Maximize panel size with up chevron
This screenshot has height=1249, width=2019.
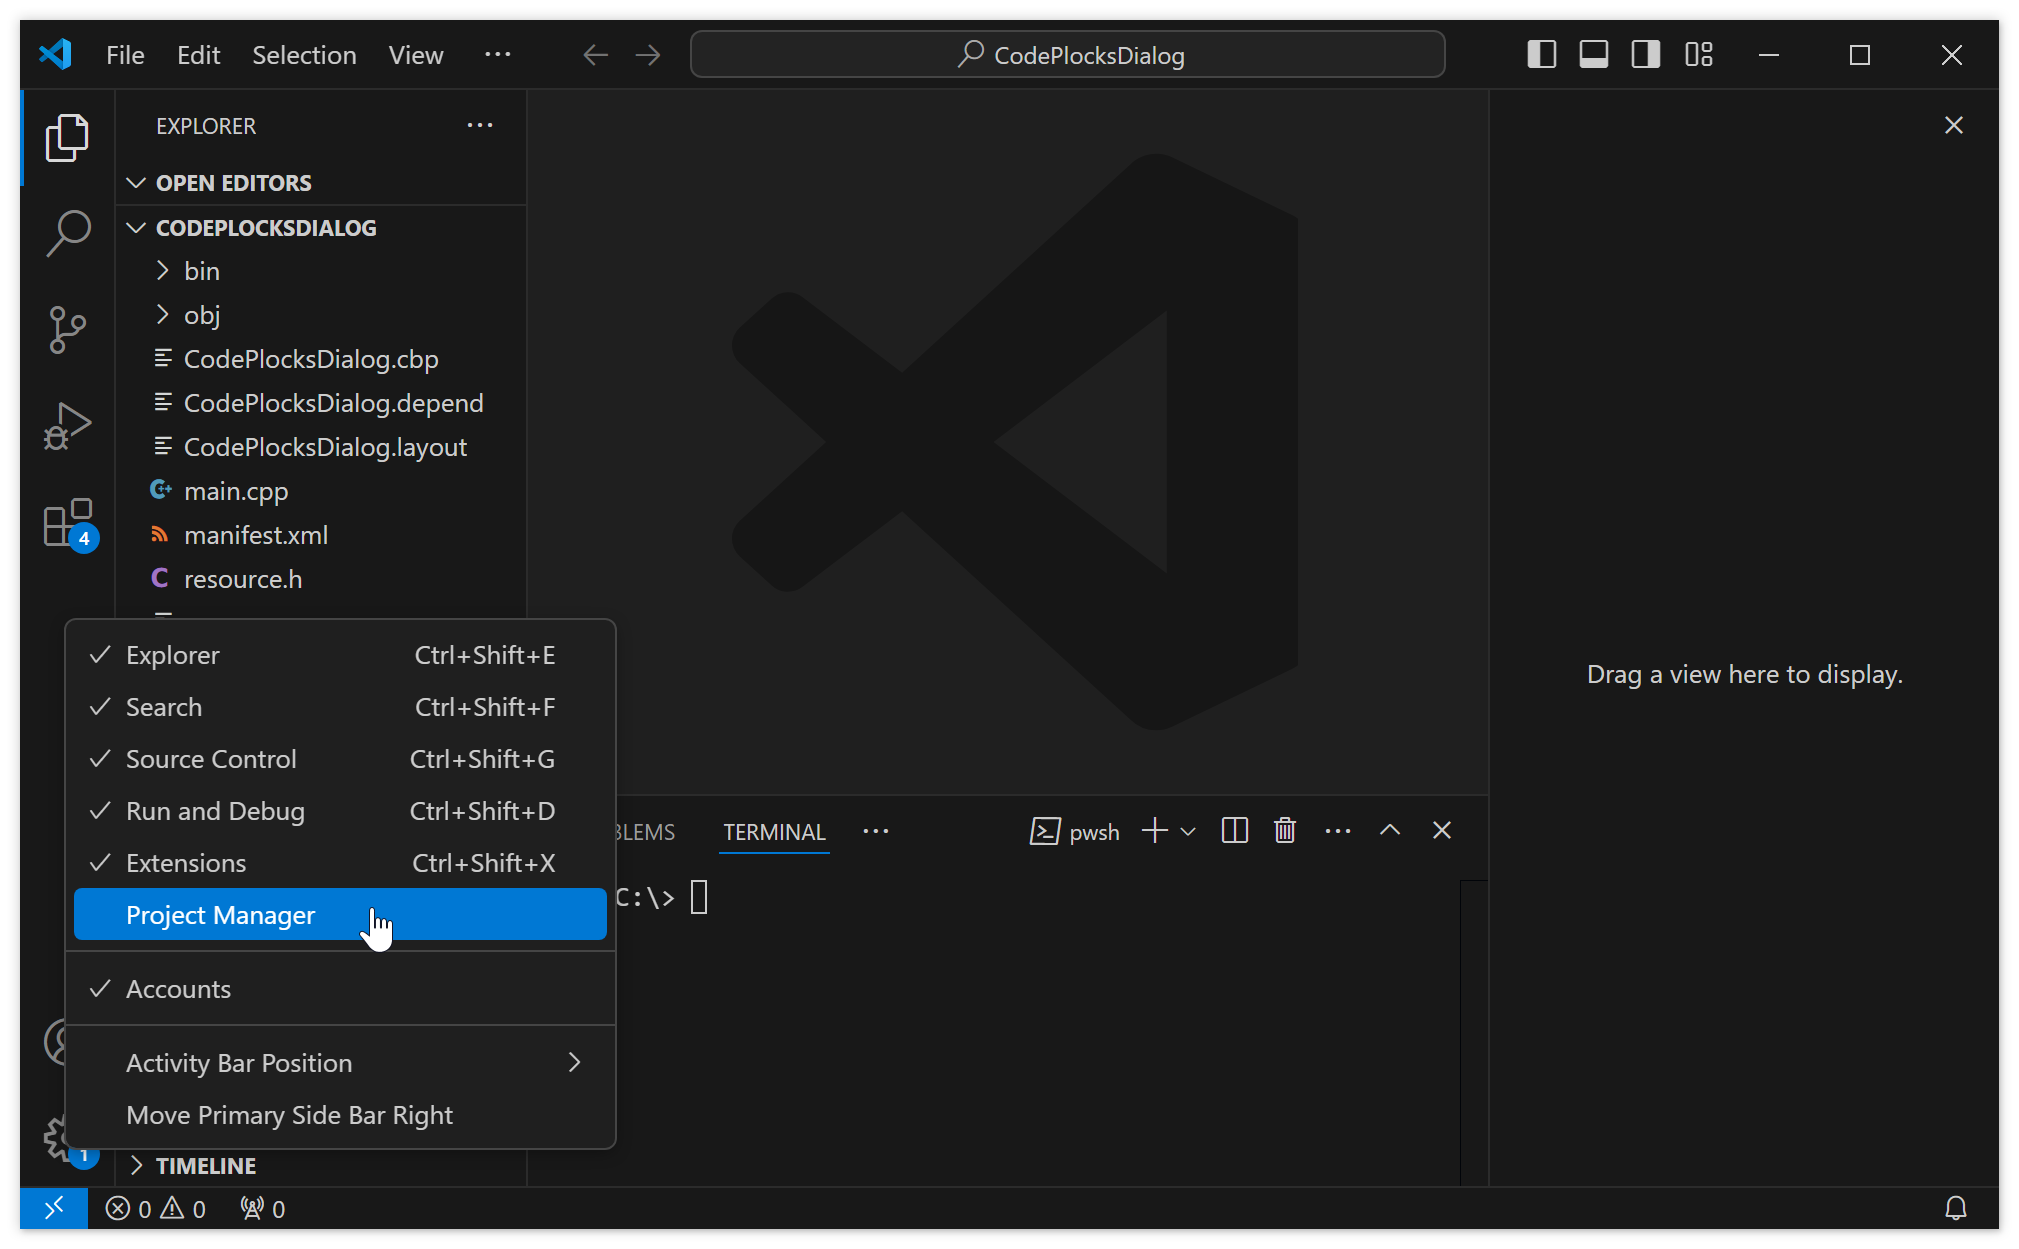click(x=1389, y=831)
